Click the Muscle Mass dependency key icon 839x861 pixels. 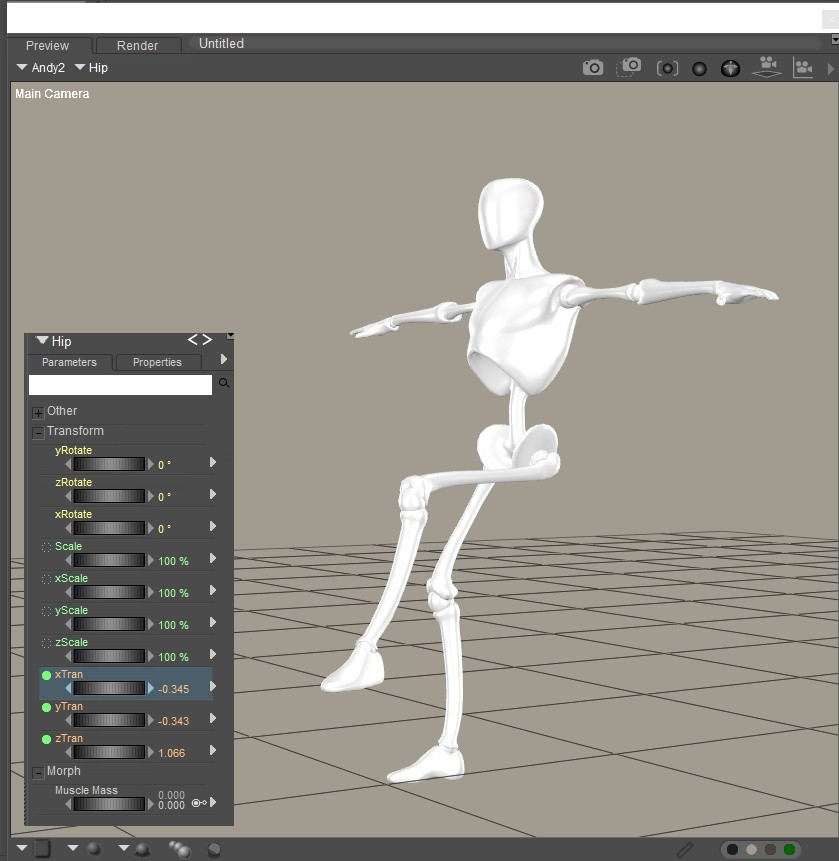[x=199, y=803]
